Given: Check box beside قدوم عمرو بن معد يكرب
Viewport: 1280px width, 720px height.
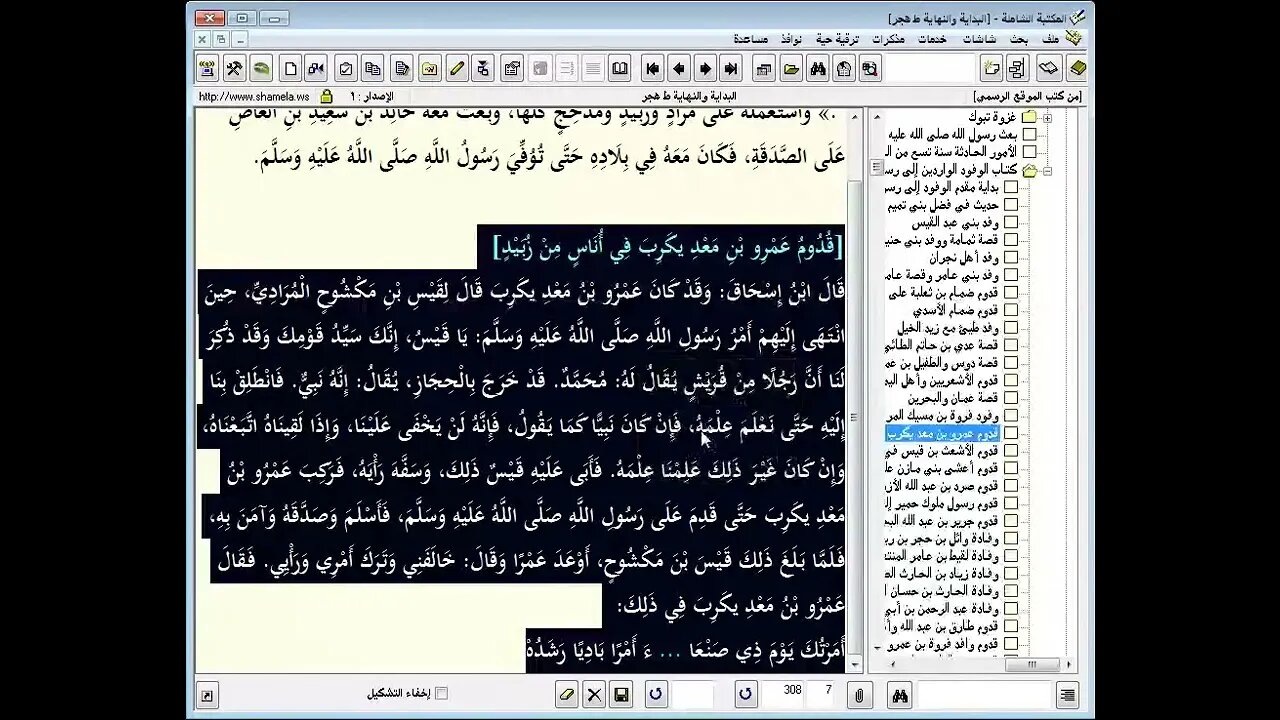Looking at the screenshot, I should click(x=1011, y=433).
